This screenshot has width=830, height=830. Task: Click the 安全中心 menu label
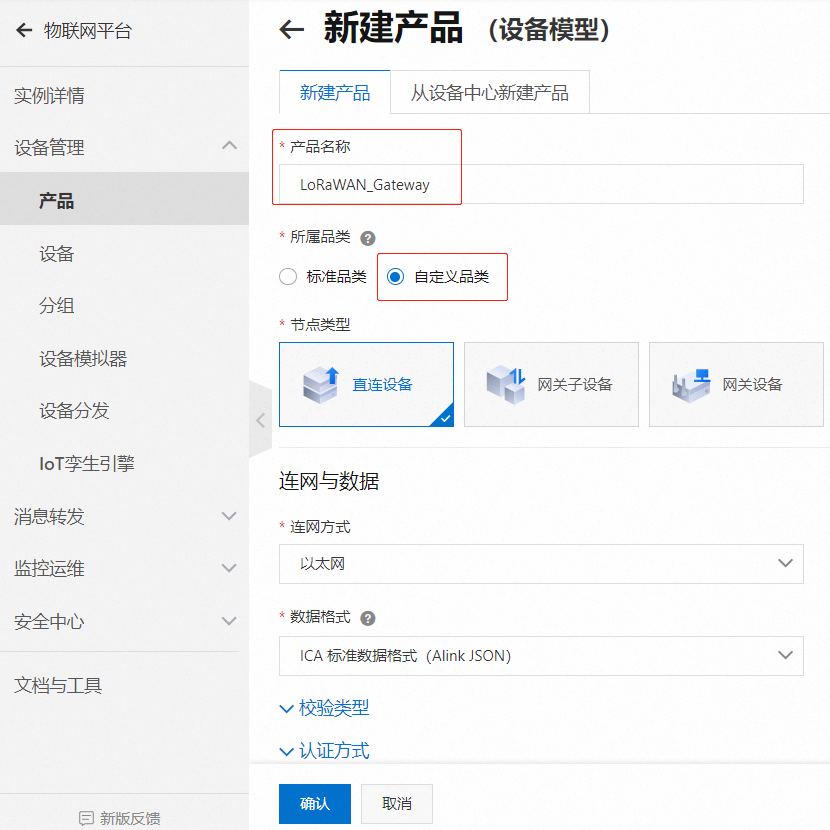pyautogui.click(x=49, y=621)
